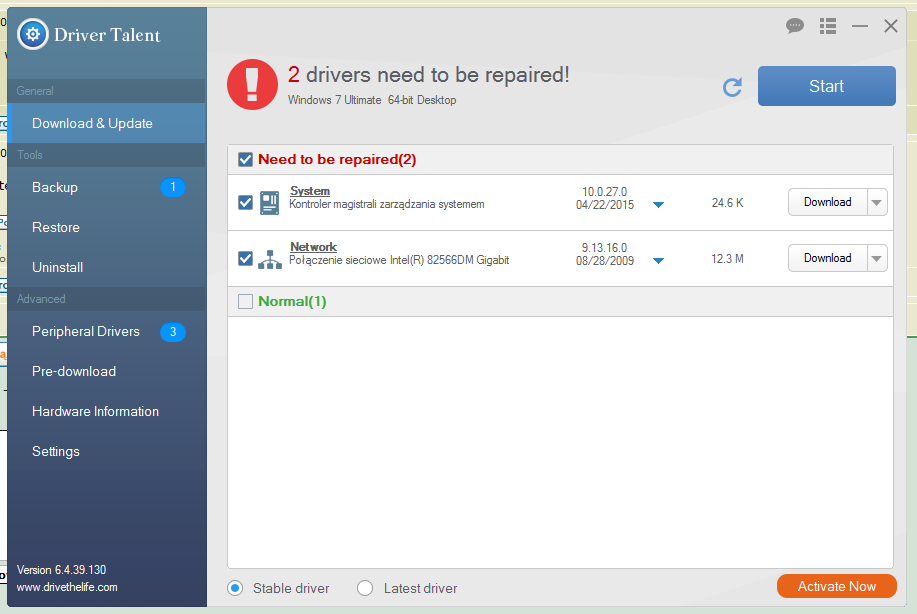Open the Uninstall tool

[106, 267]
